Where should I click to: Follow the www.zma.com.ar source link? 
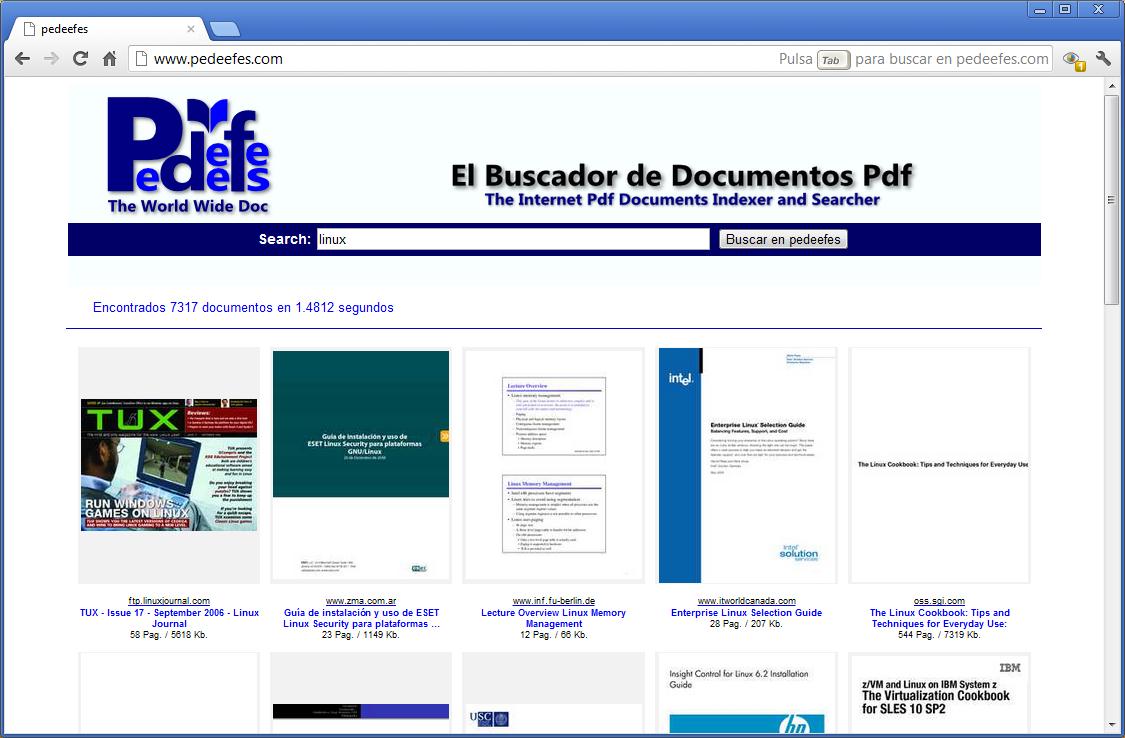(x=361, y=601)
